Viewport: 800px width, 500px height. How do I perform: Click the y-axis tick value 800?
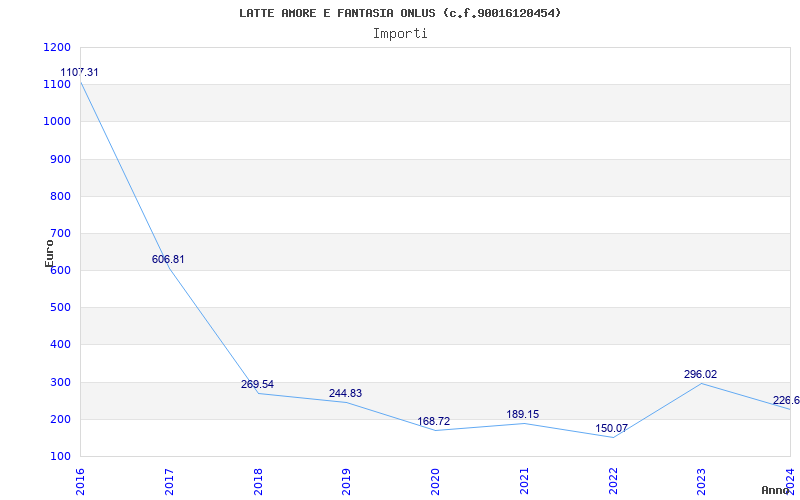pos(61,196)
